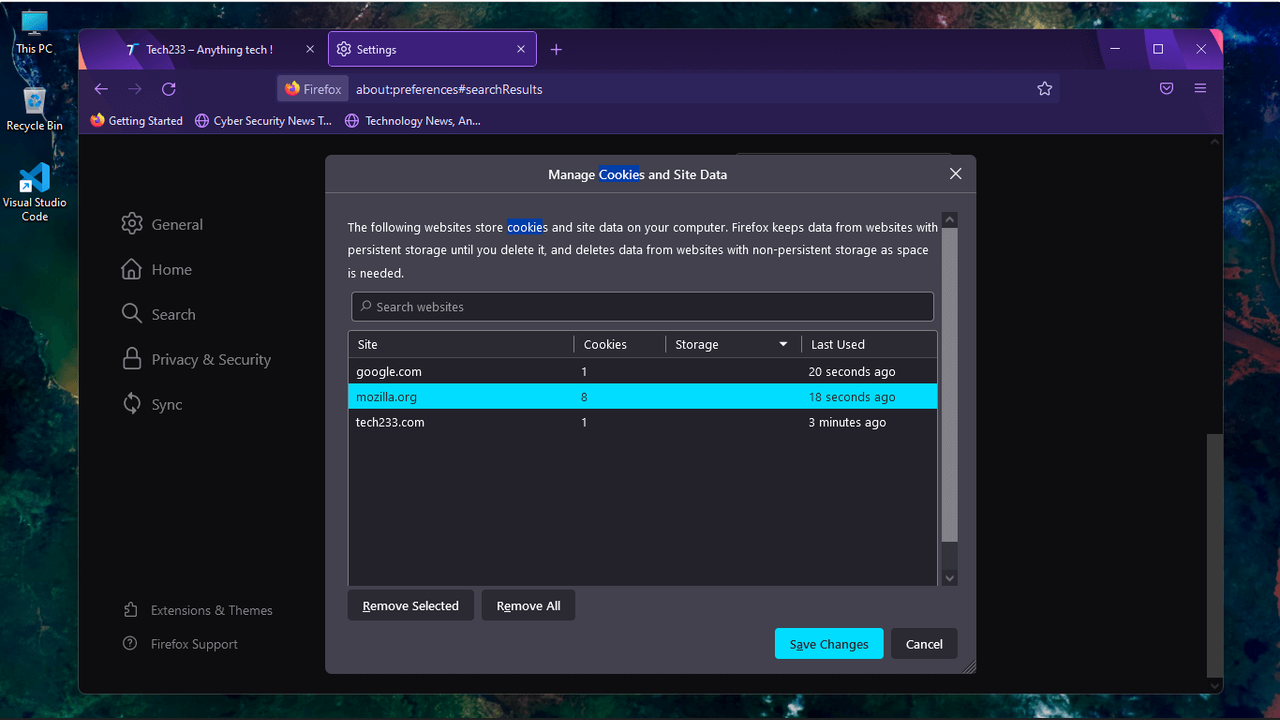Cancel the cookies dialog

[x=924, y=644]
